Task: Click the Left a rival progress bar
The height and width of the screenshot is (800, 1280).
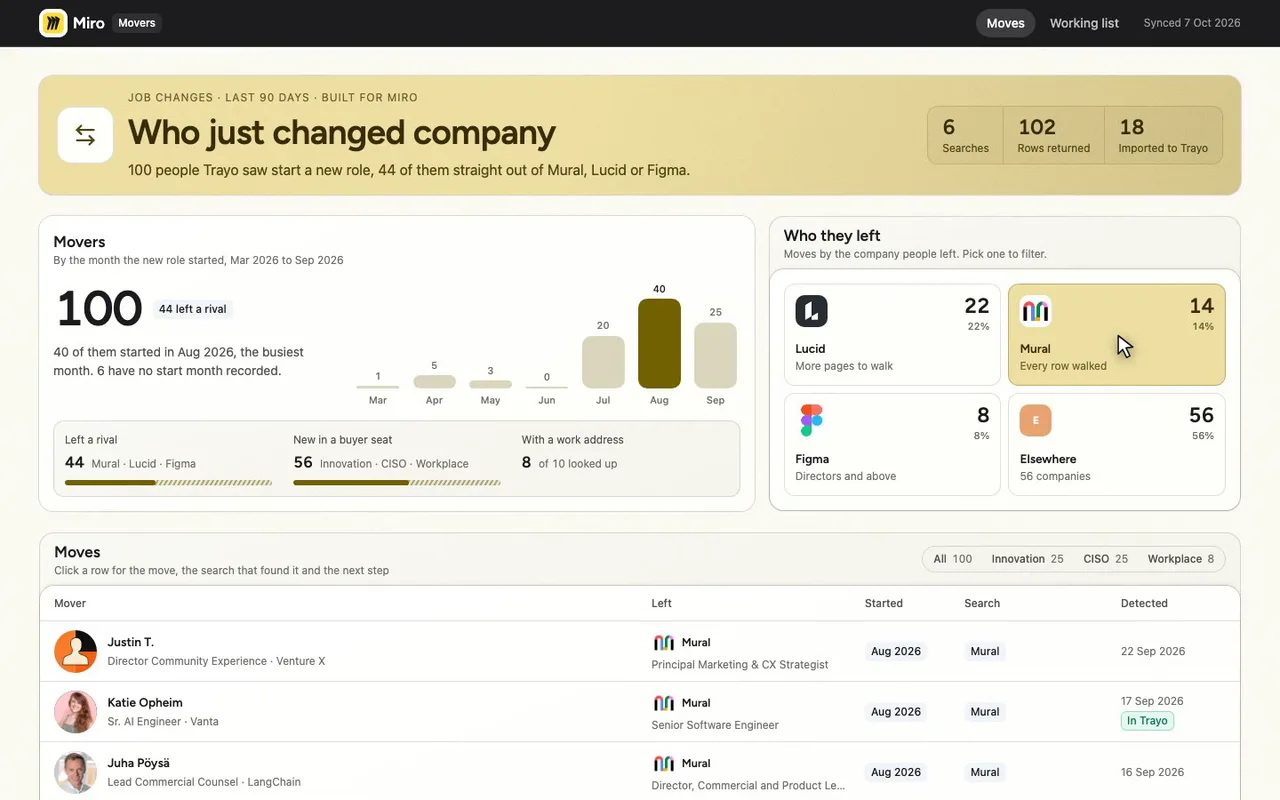Action: pos(168,482)
